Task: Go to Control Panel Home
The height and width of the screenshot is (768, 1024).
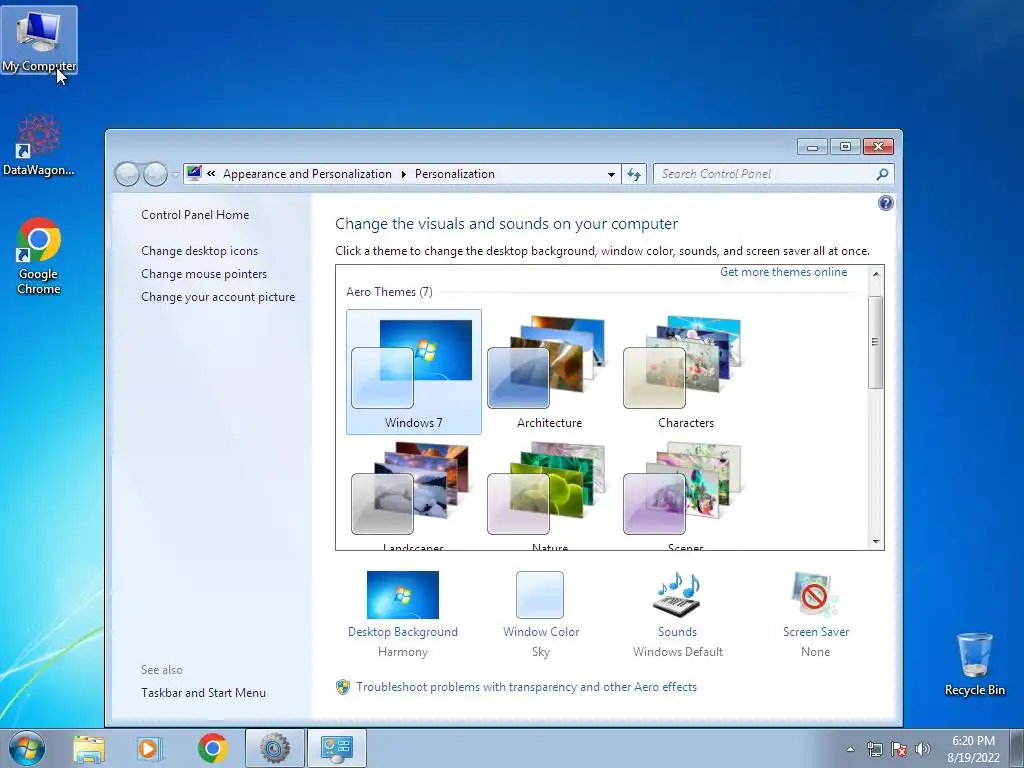Action: point(195,215)
